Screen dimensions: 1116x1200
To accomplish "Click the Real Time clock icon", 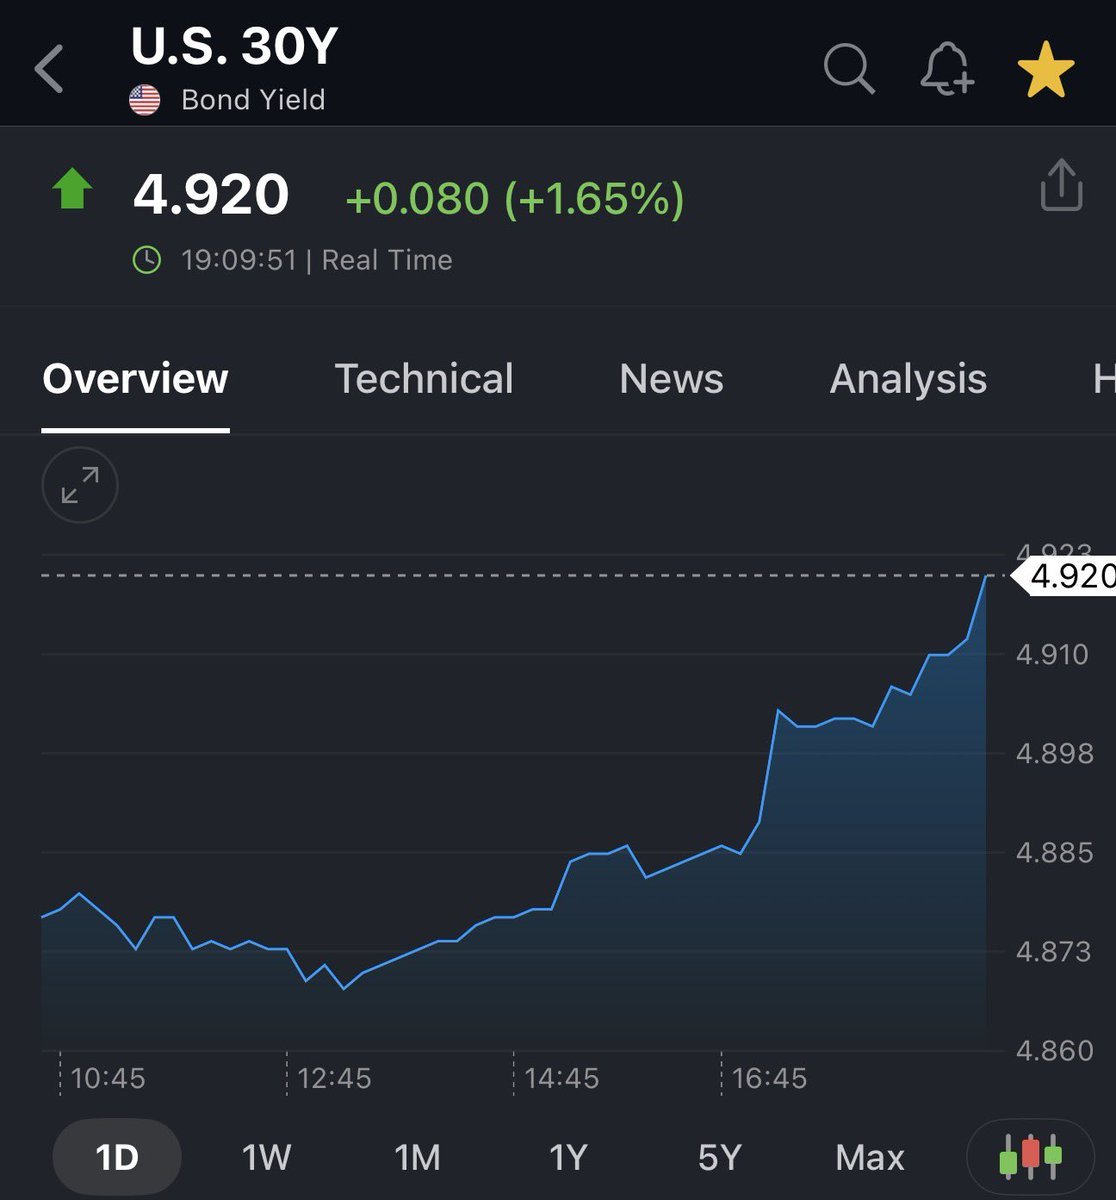I will [x=147, y=259].
